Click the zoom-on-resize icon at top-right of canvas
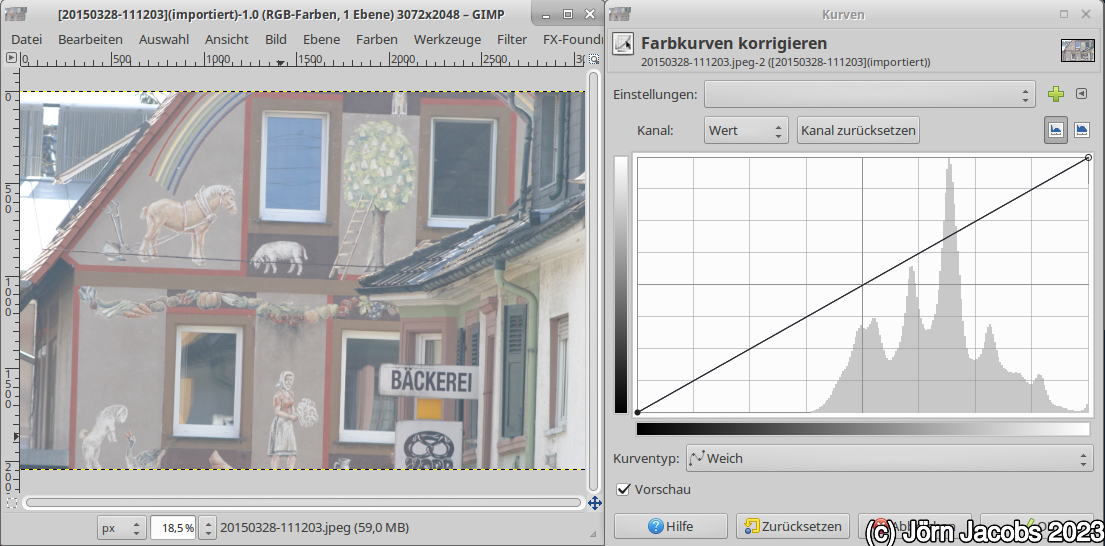 pos(594,58)
